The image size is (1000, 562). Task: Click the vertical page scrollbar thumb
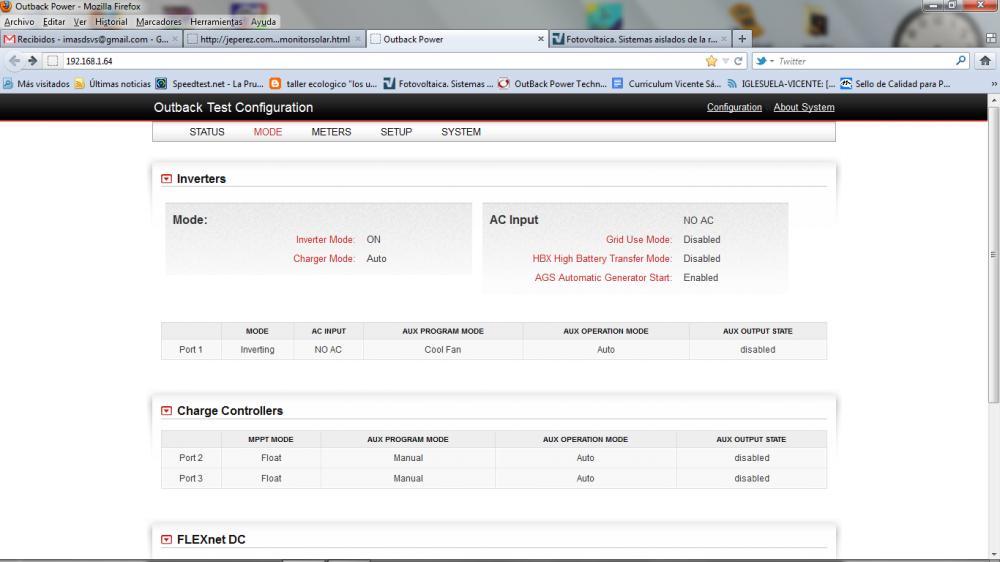pyautogui.click(x=994, y=254)
